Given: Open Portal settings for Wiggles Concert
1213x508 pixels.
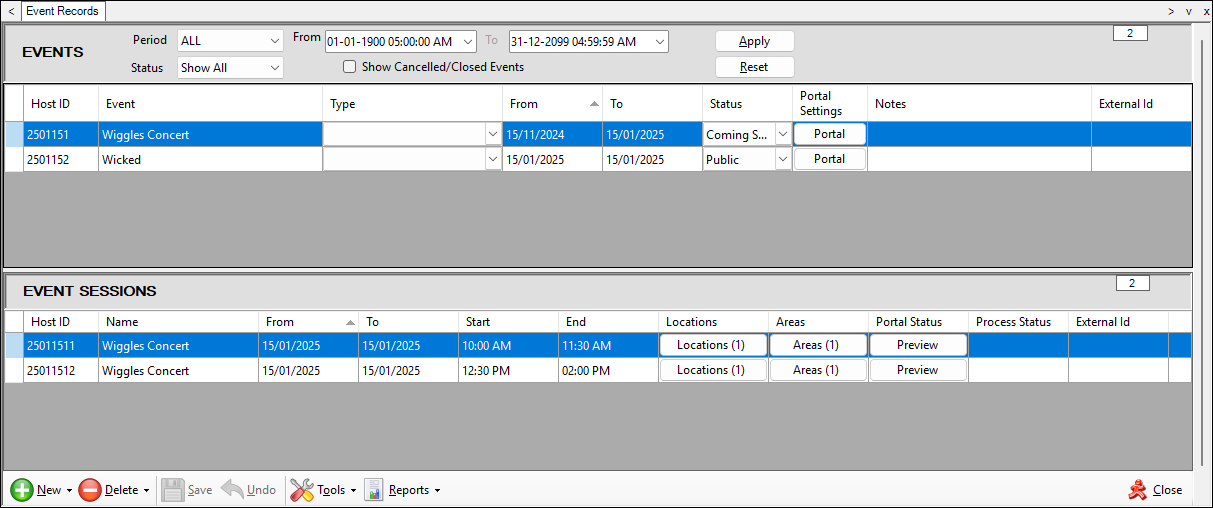Looking at the screenshot, I should [829, 134].
